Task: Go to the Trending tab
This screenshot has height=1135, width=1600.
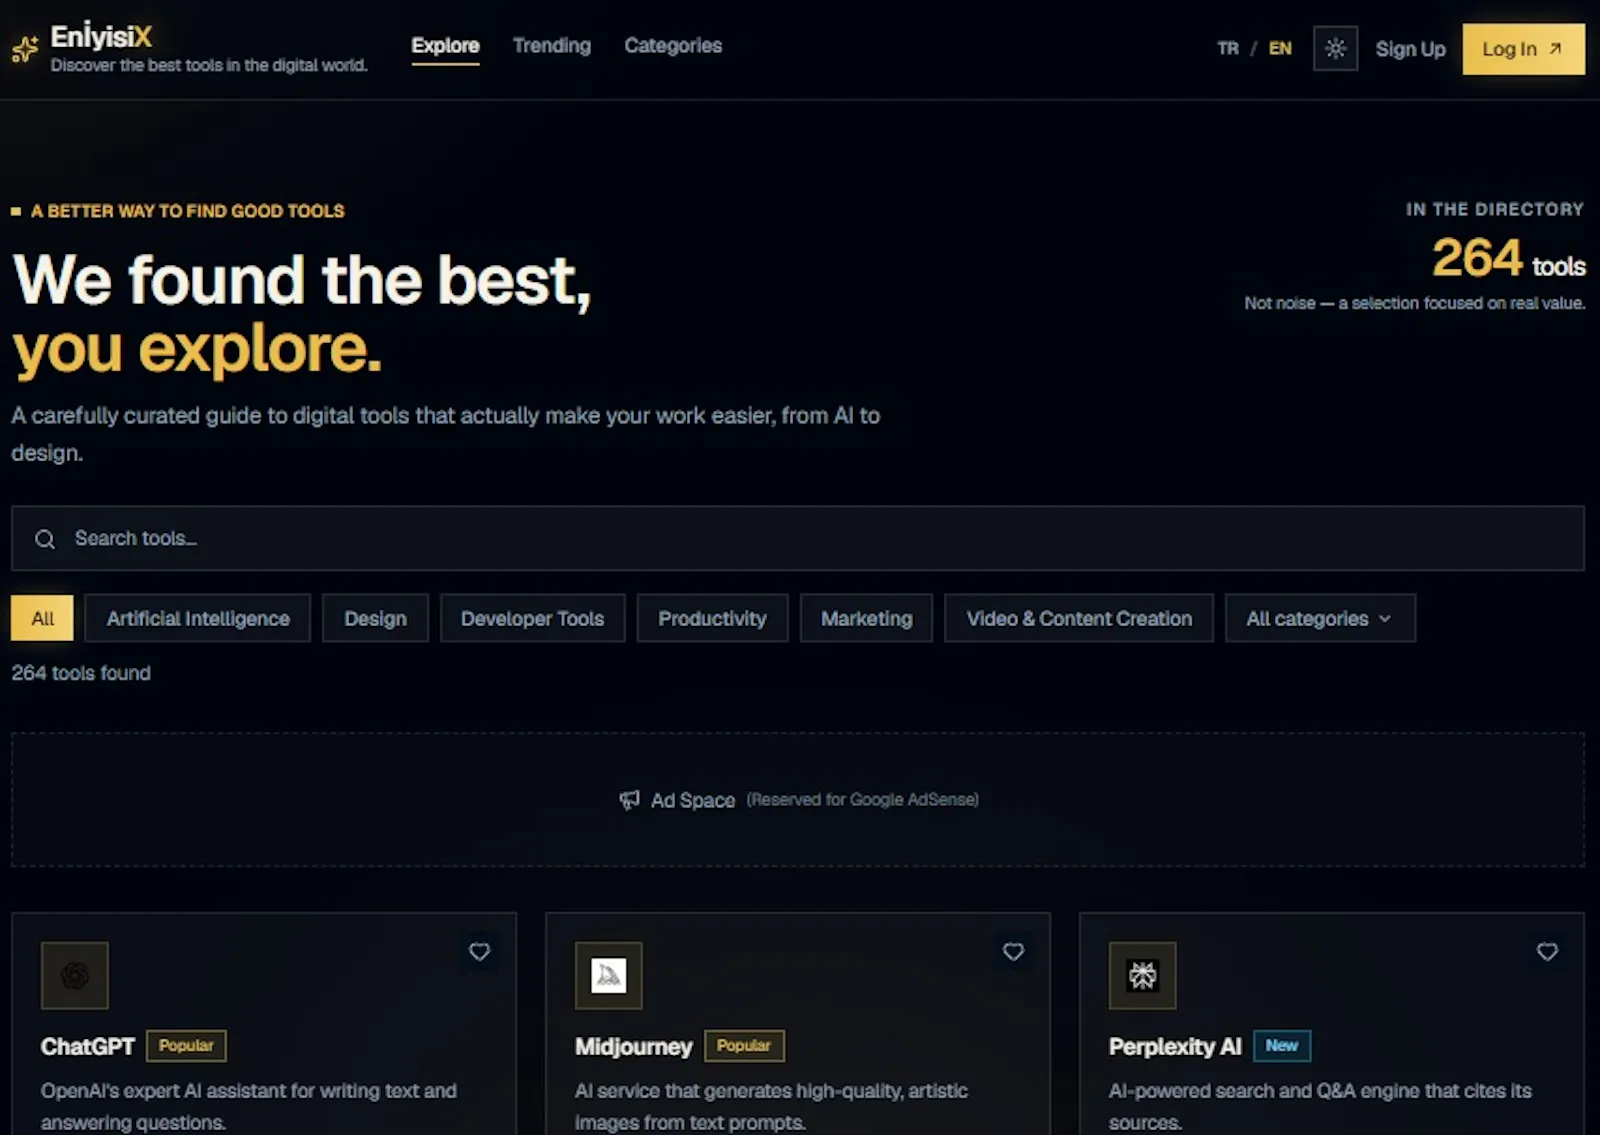Action: click(x=552, y=46)
